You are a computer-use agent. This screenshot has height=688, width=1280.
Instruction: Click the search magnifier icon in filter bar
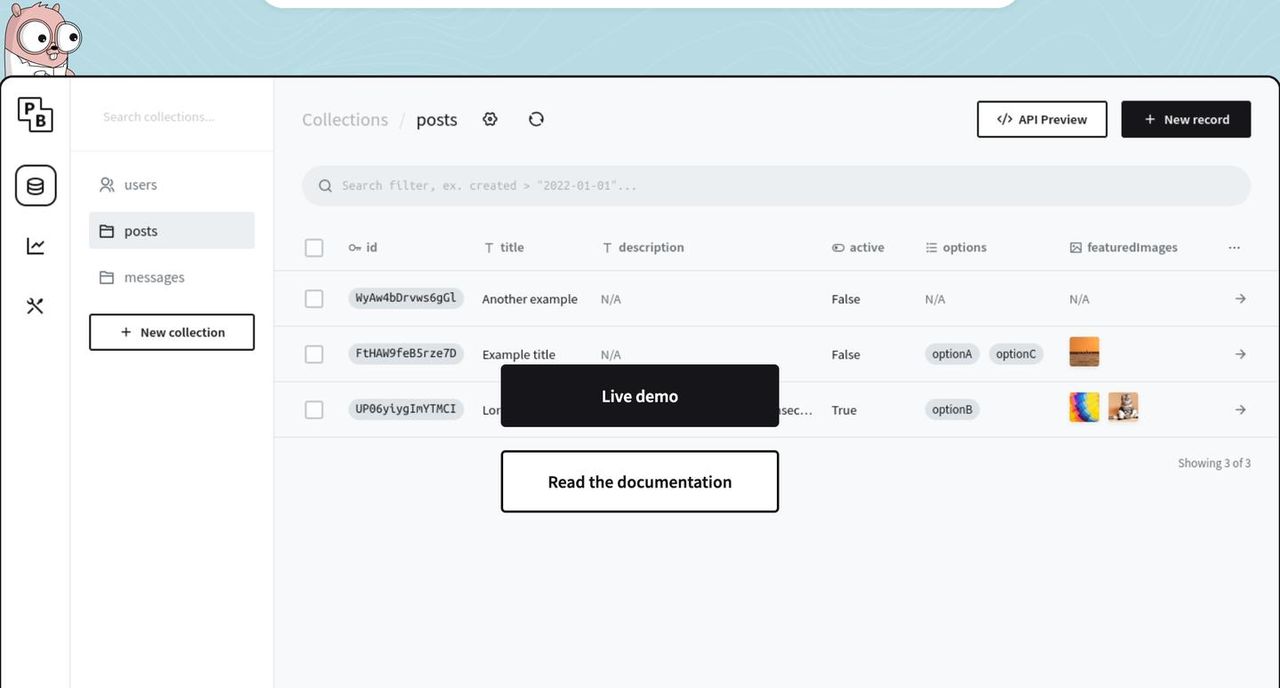325,186
